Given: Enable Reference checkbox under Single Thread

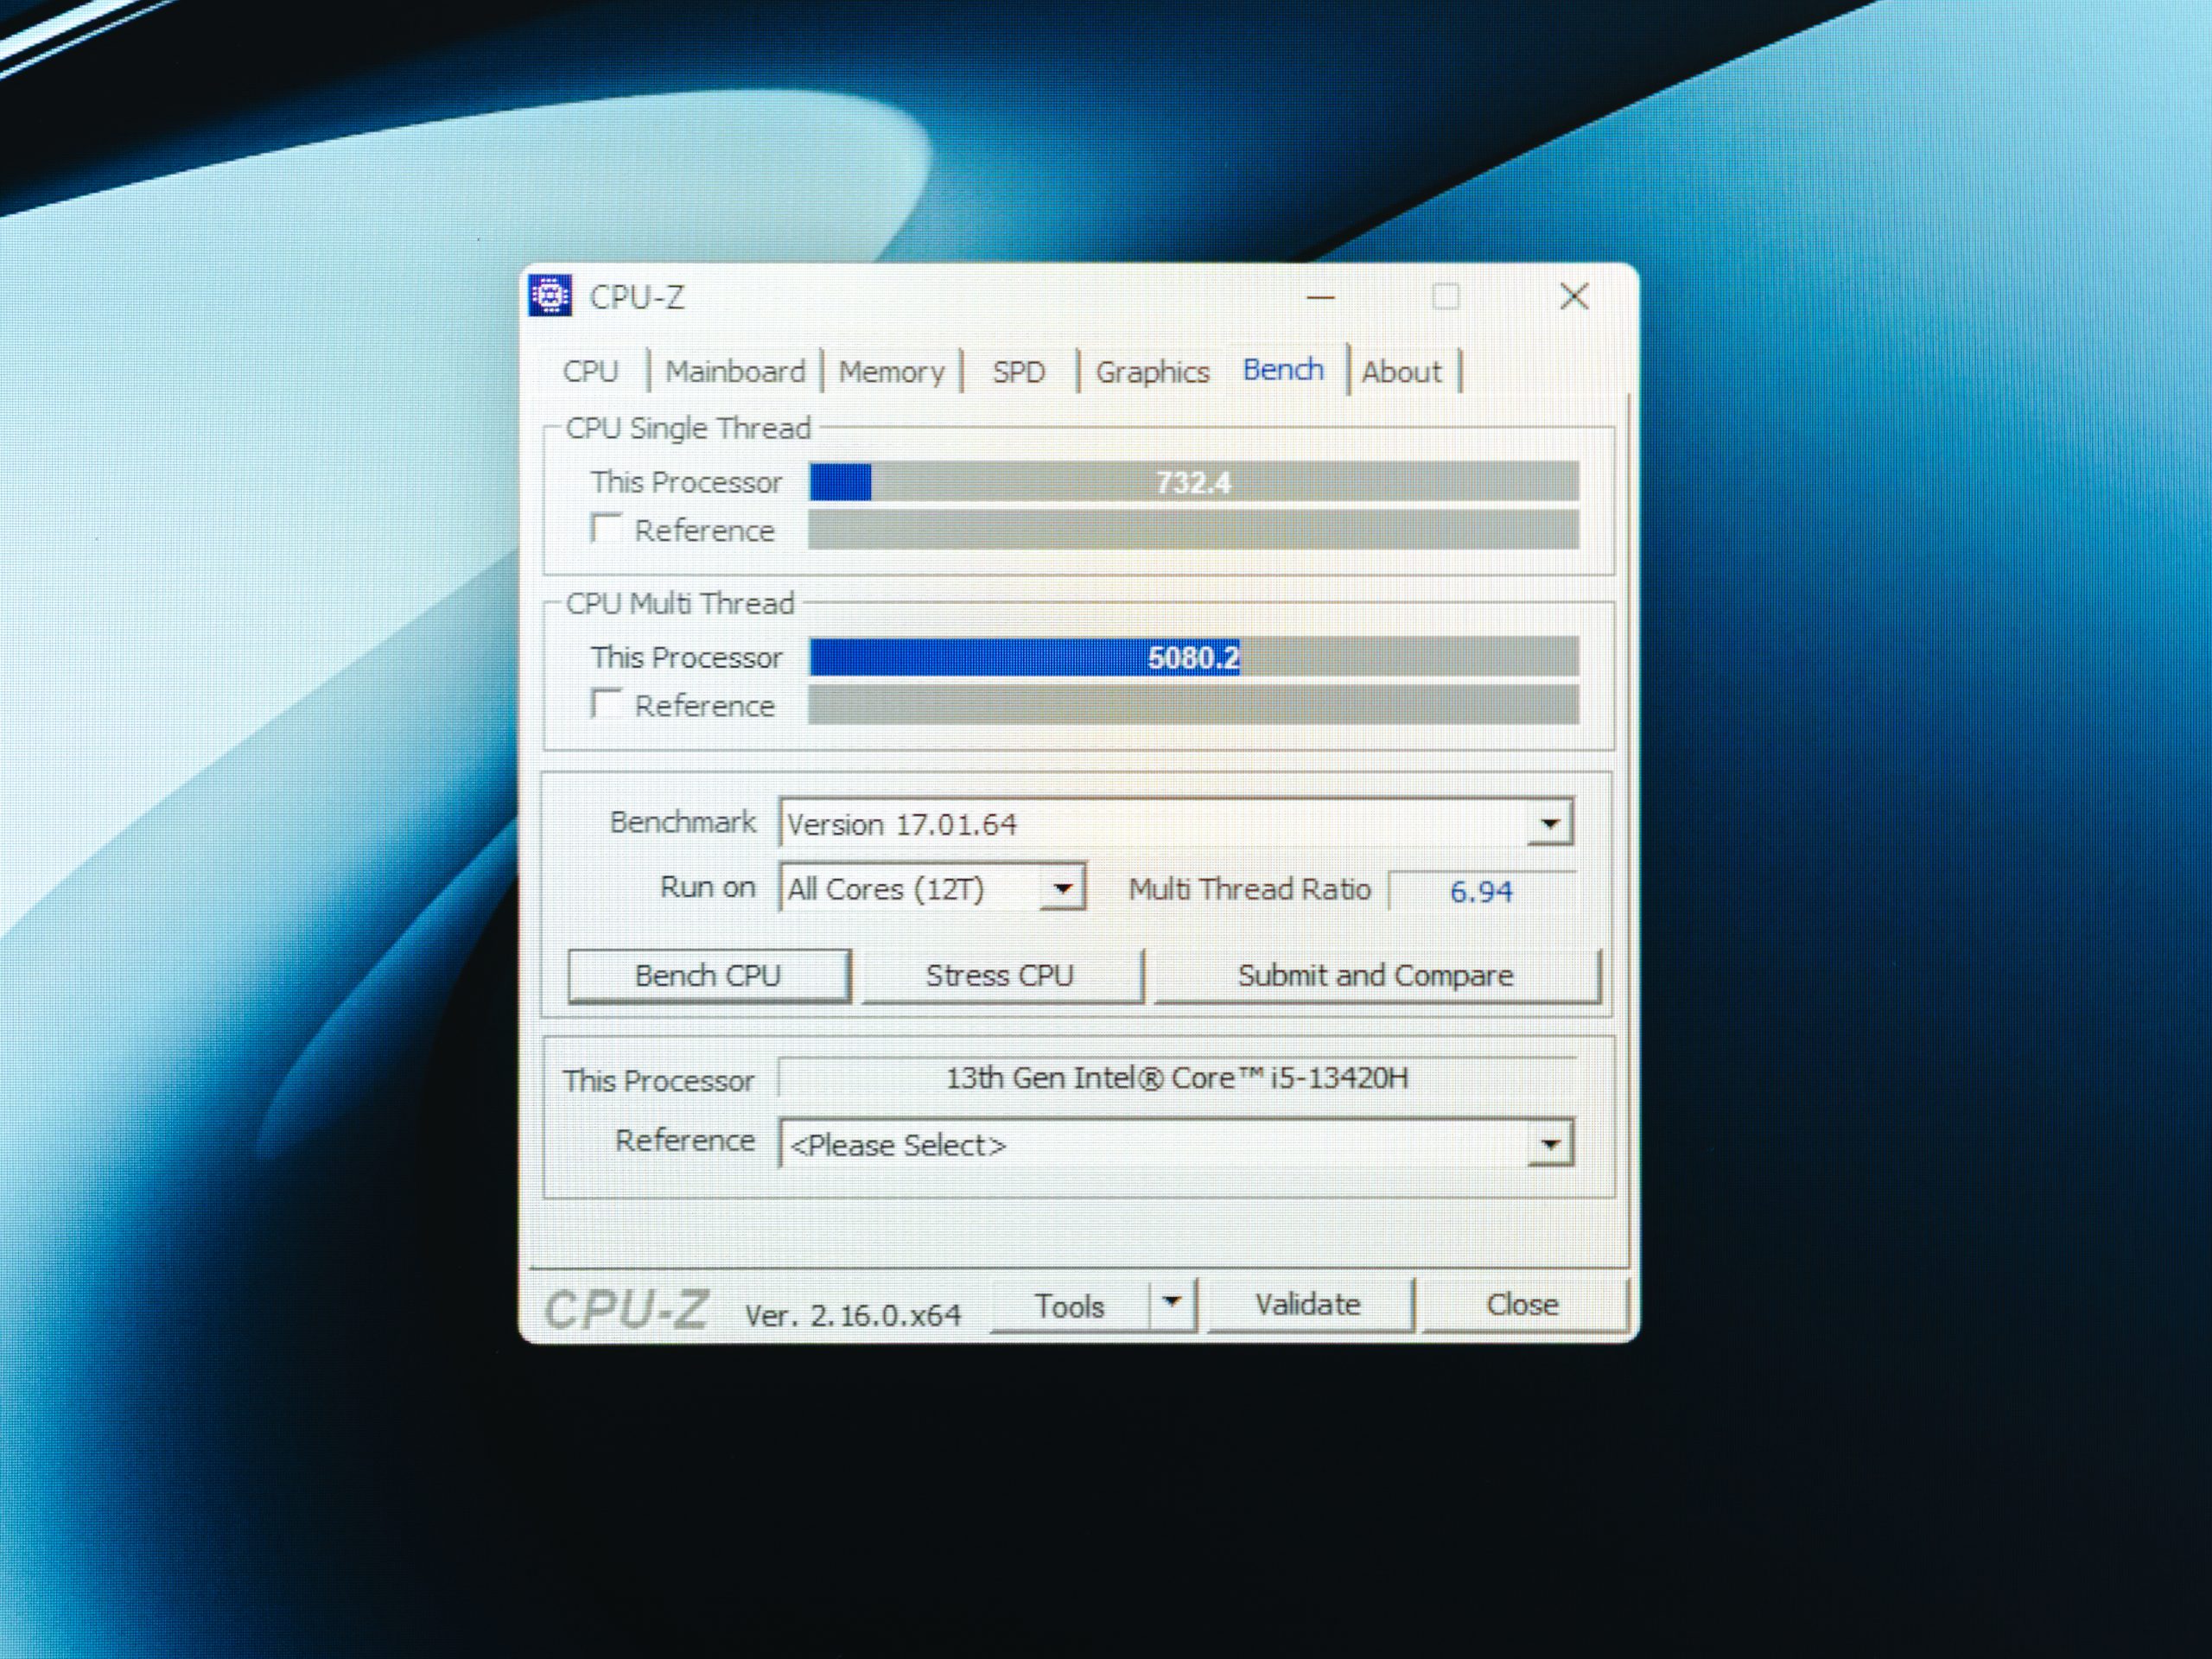Looking at the screenshot, I should pos(606,528).
